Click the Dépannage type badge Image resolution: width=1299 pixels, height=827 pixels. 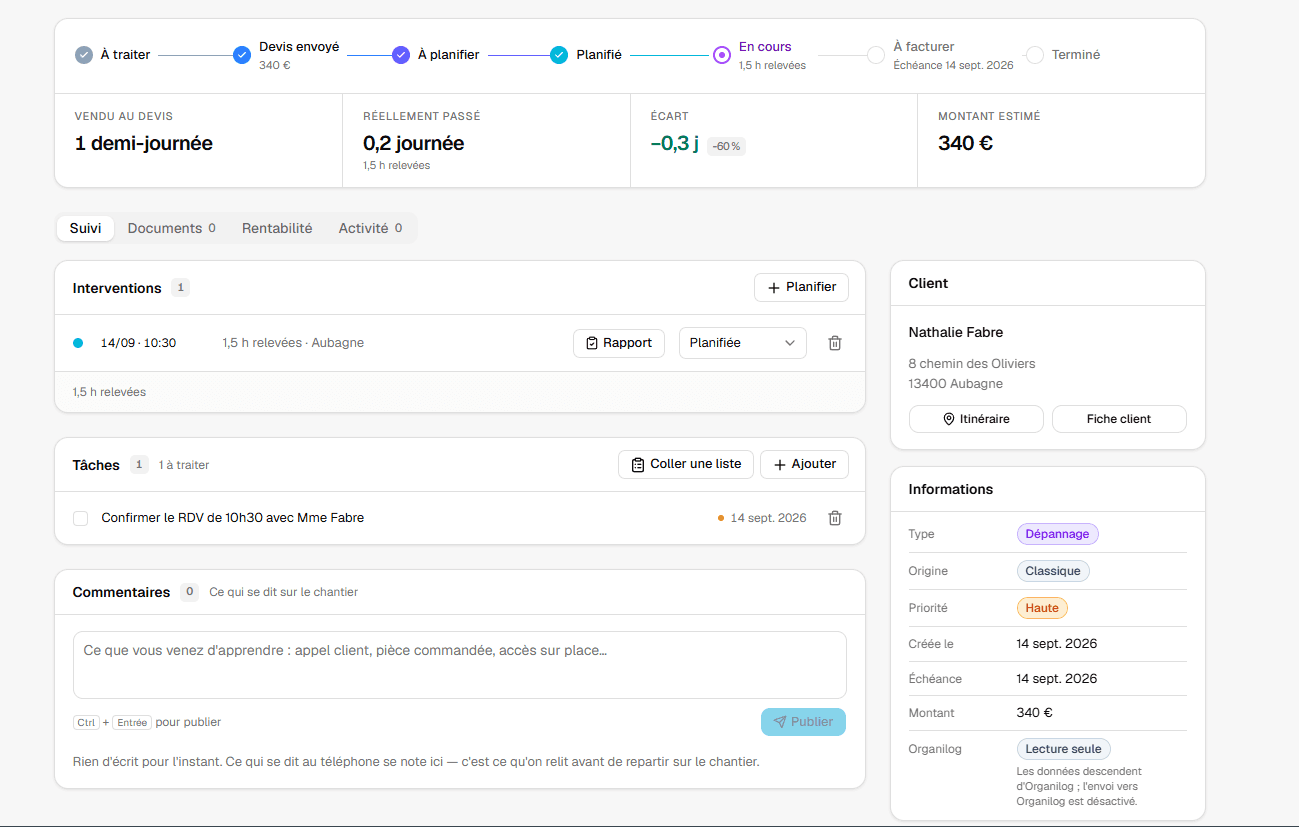point(1058,534)
